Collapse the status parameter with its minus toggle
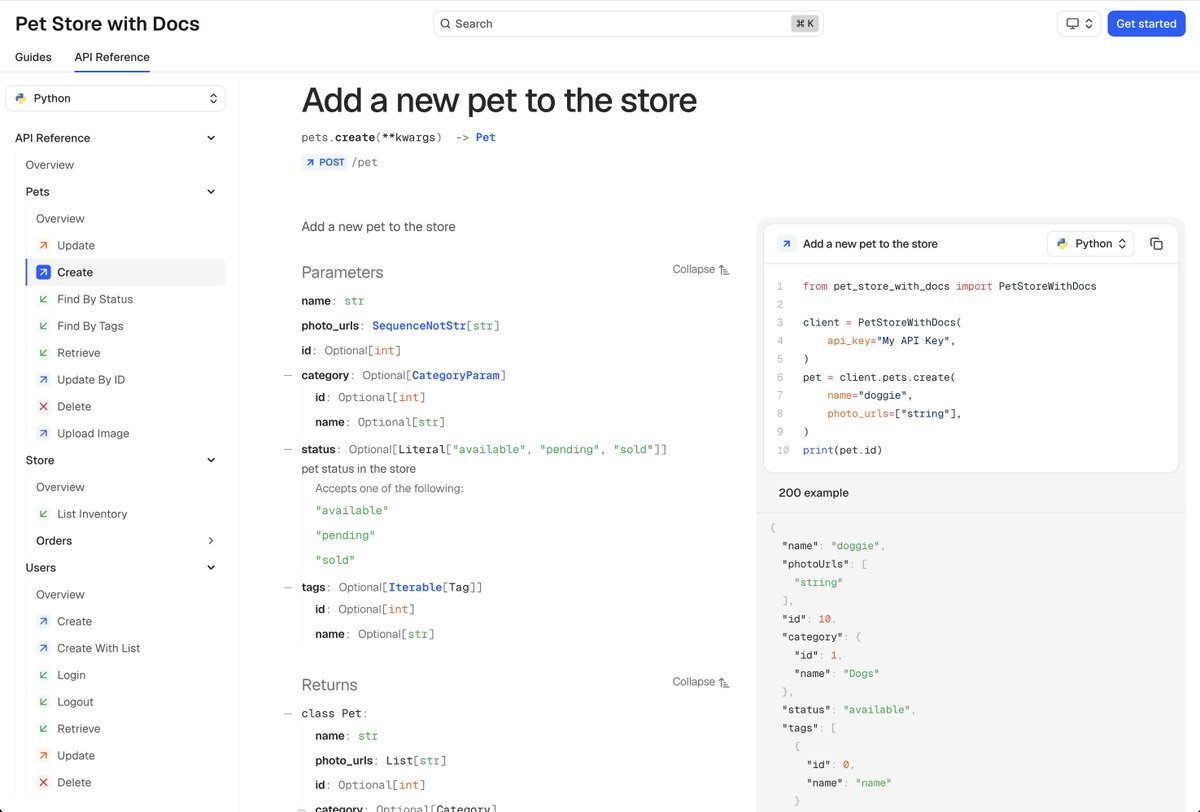Image resolution: width=1200 pixels, height=812 pixels. [287, 448]
